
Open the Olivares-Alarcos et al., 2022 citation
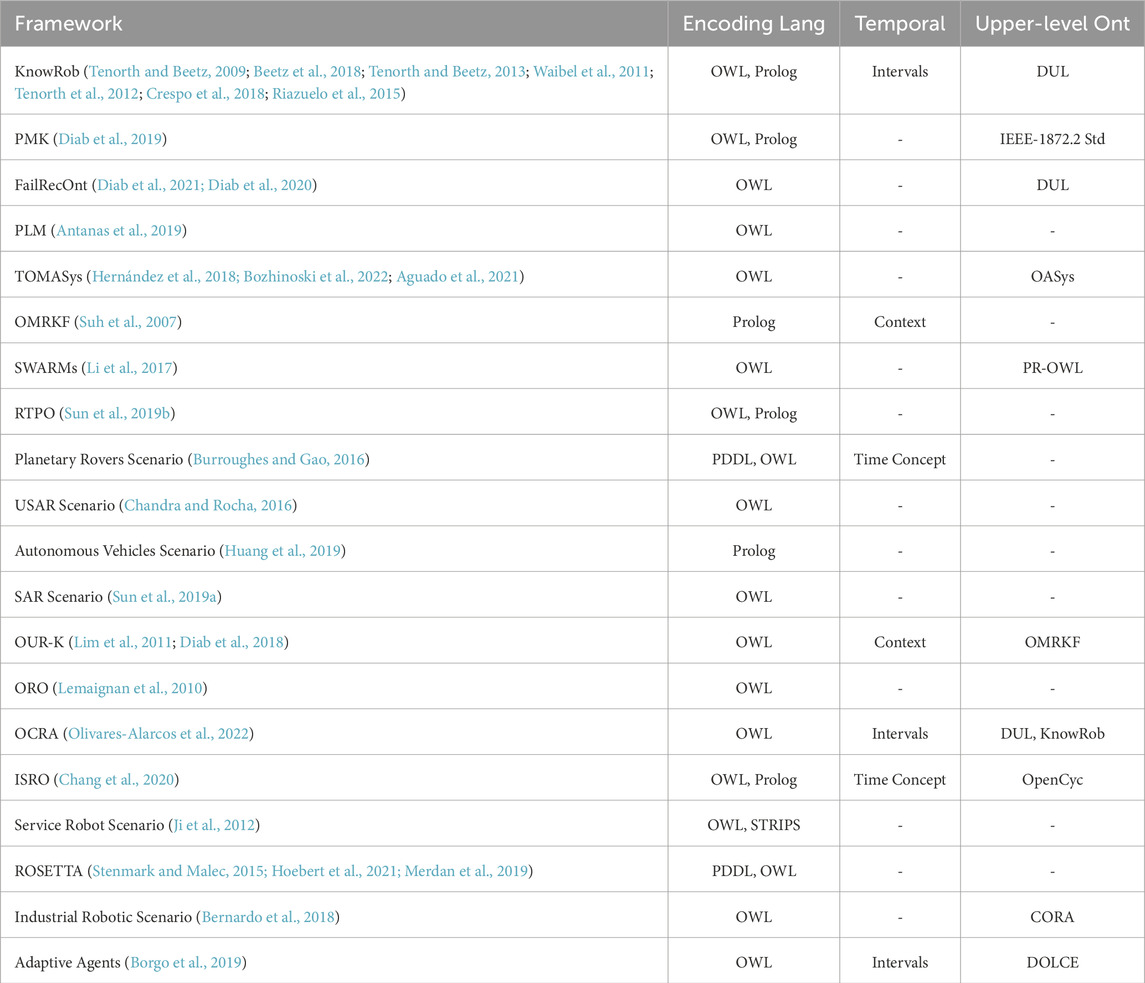click(158, 733)
